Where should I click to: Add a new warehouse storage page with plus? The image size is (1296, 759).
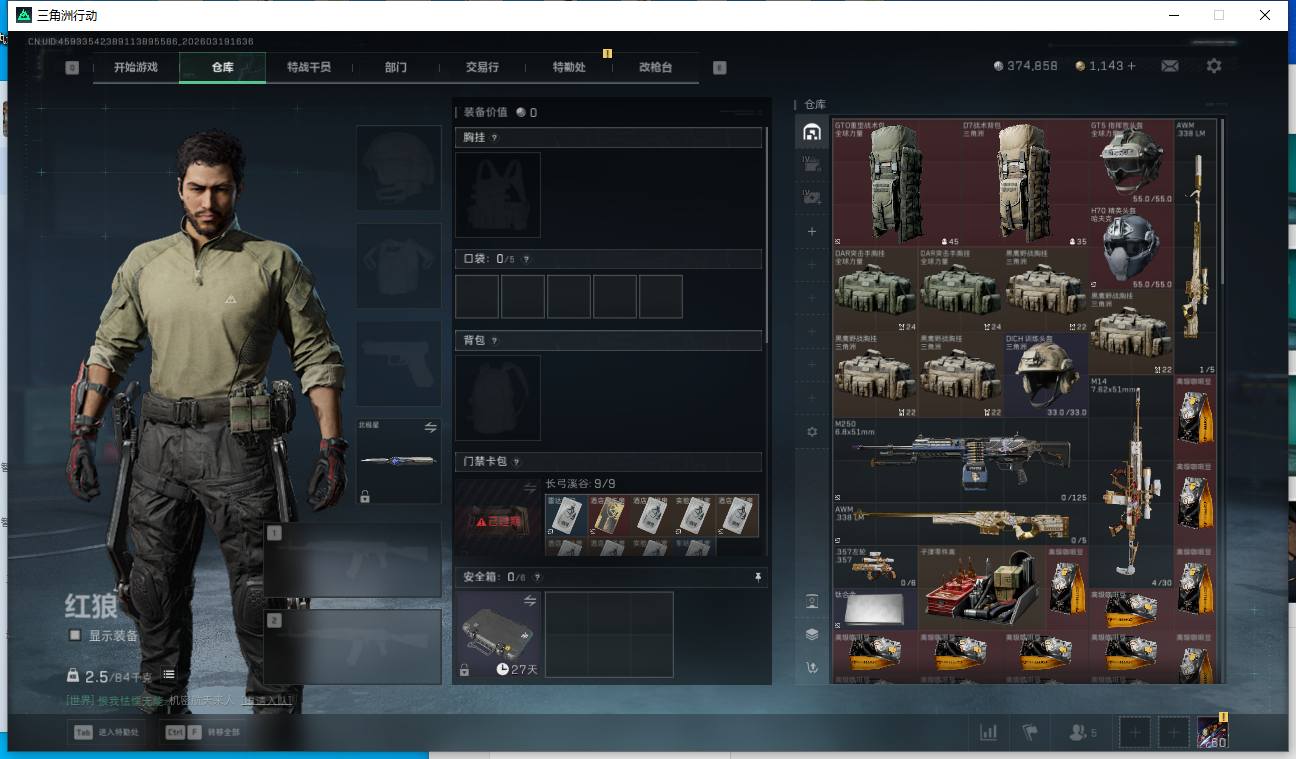[812, 231]
